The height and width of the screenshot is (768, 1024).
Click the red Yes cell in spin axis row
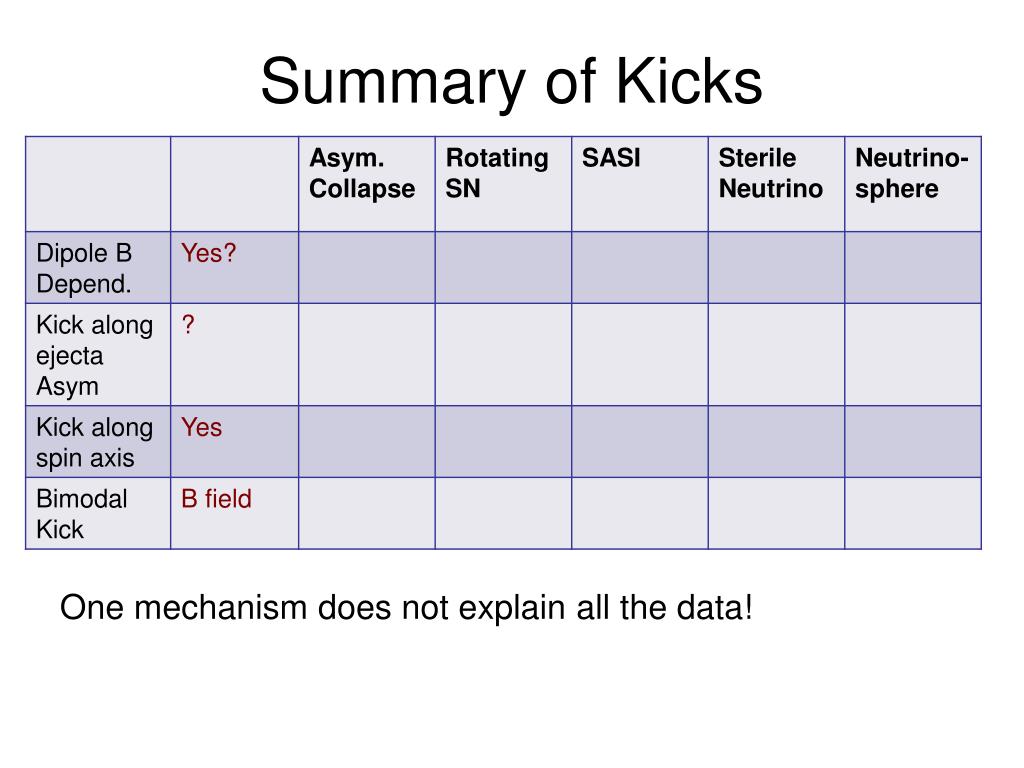coord(201,427)
